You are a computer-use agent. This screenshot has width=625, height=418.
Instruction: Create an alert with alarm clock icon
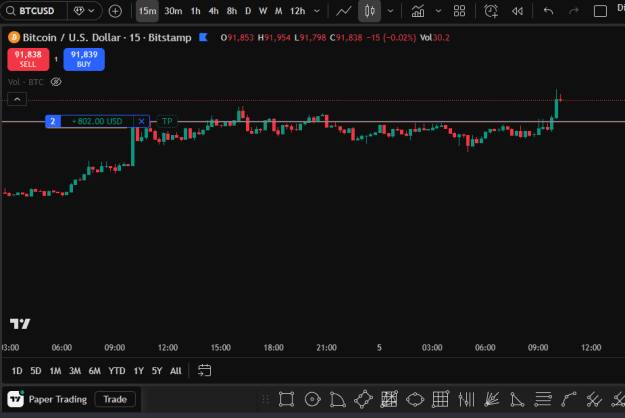[x=491, y=11]
